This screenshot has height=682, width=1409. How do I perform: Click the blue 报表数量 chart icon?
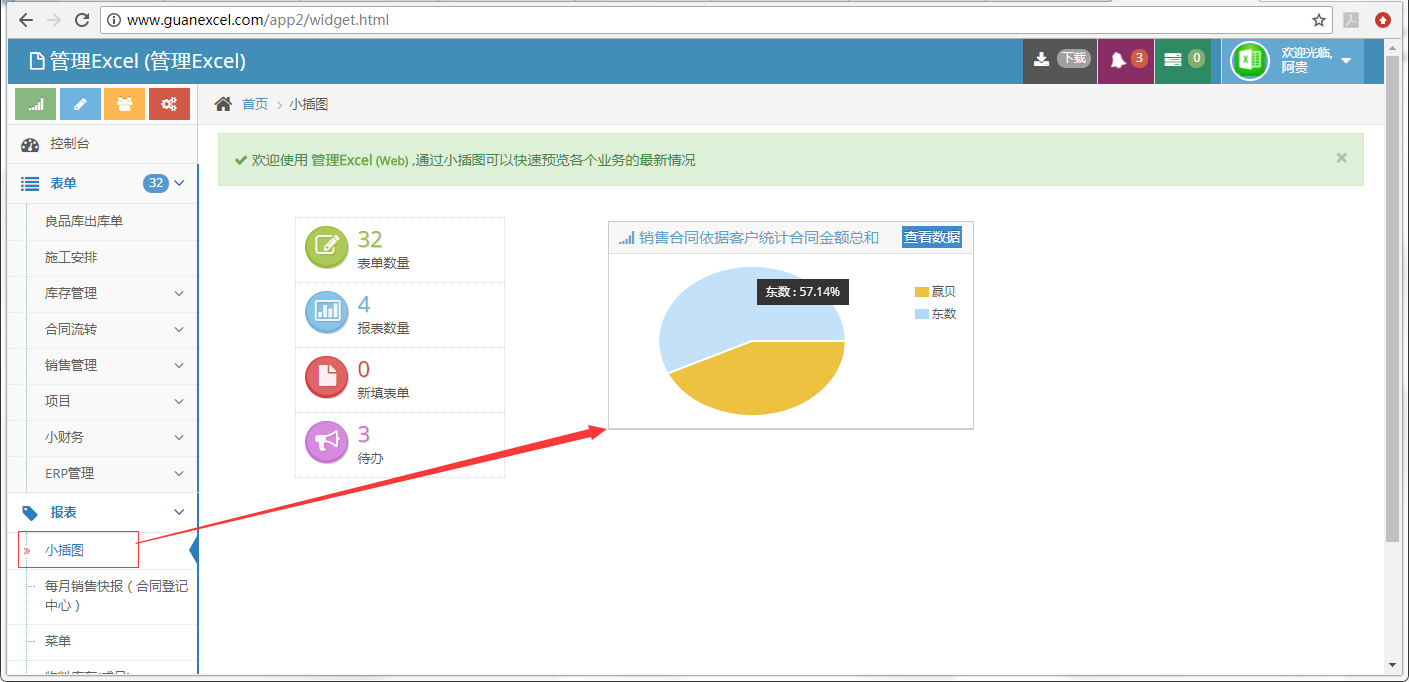point(326,313)
